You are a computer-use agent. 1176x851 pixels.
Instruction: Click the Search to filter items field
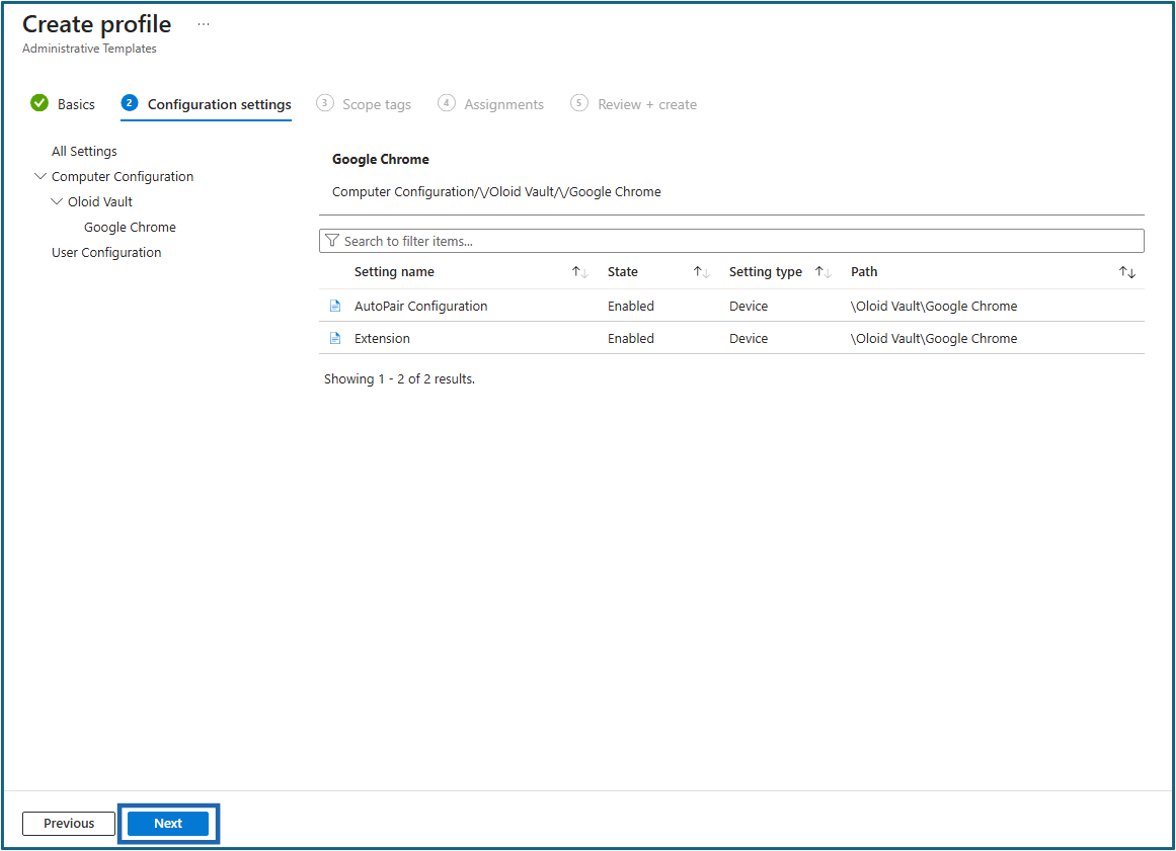click(x=731, y=241)
